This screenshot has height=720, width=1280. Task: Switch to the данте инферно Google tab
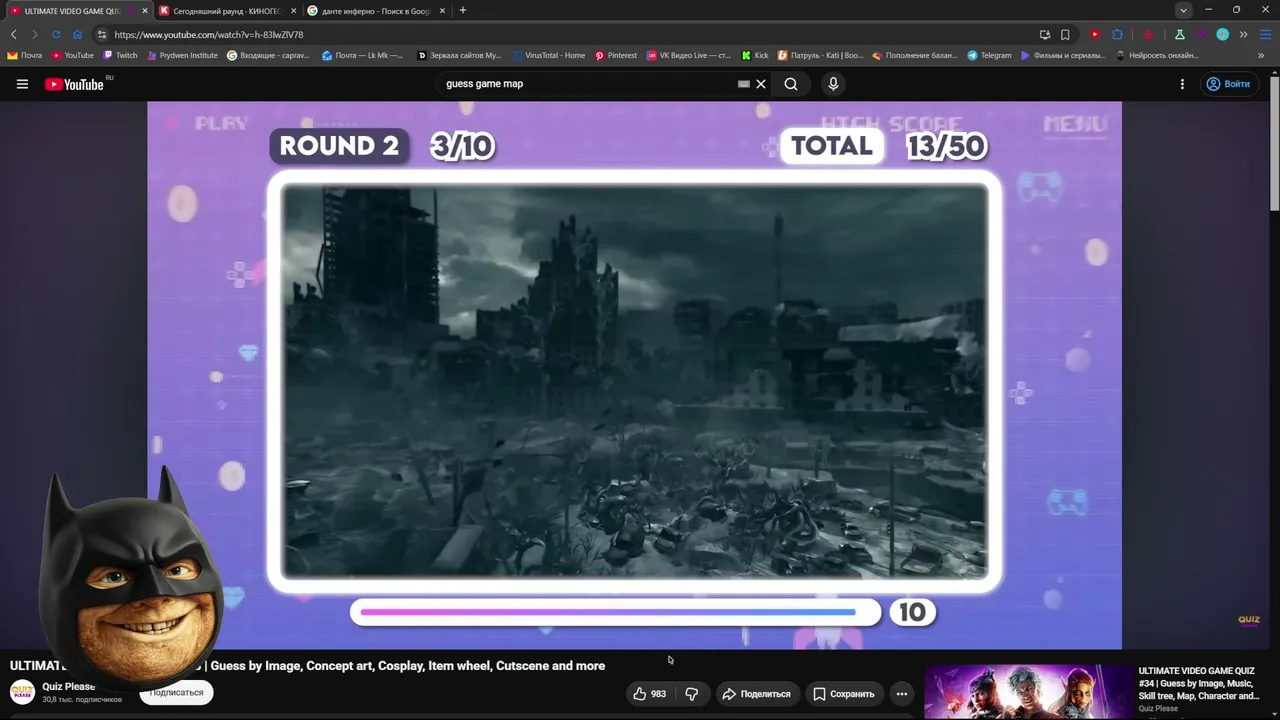[x=376, y=11]
